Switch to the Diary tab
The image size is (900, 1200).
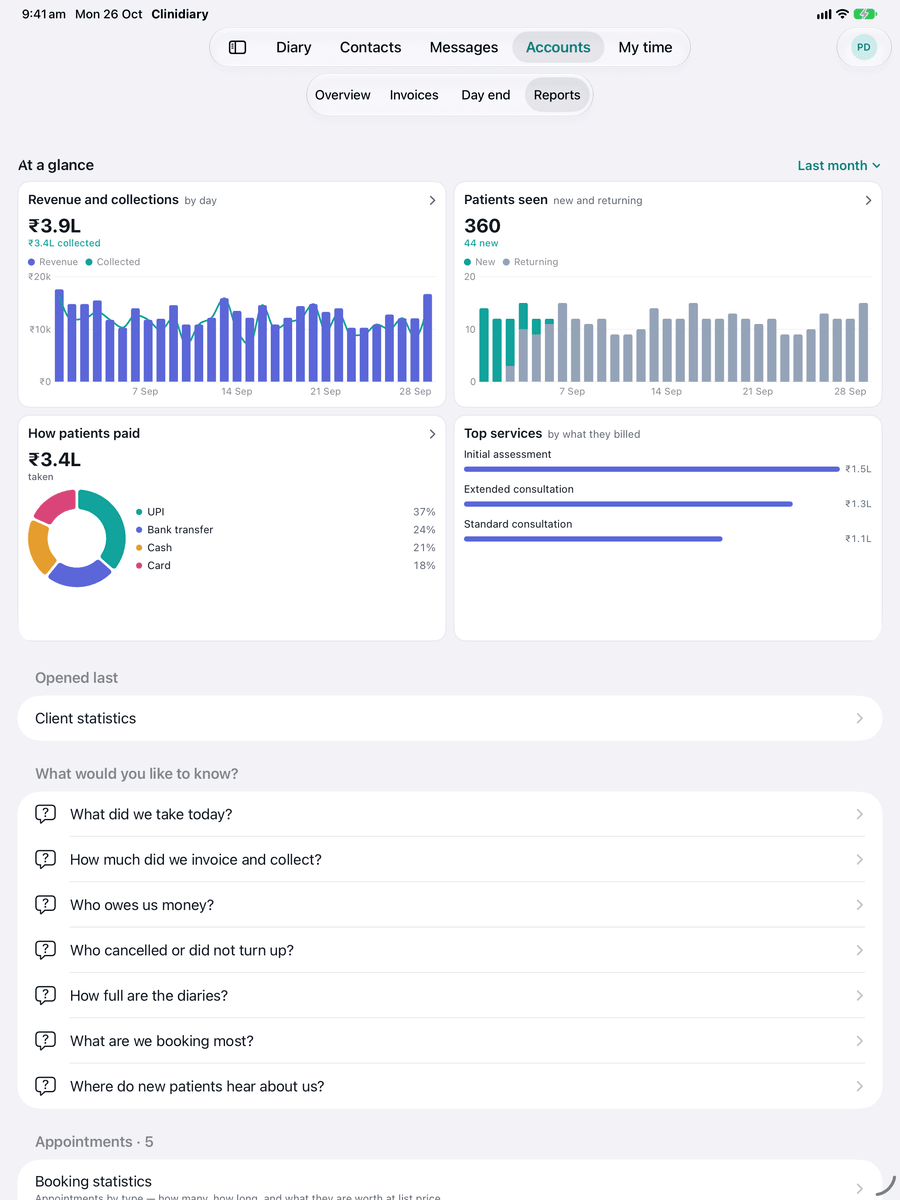click(294, 47)
